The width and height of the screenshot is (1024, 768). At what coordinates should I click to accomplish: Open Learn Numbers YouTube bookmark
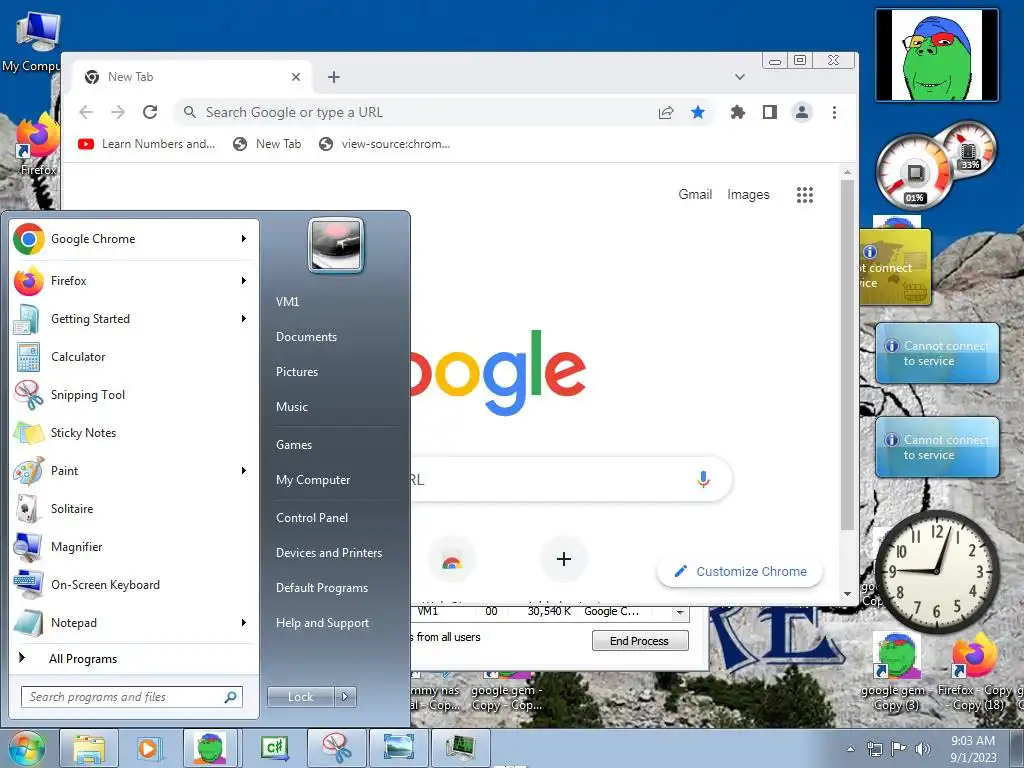pos(147,144)
